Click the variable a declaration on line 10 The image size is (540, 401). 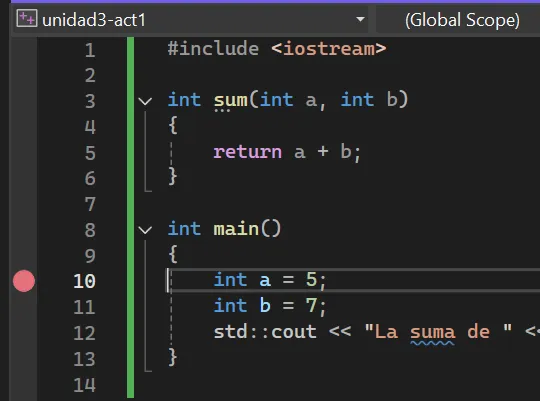pos(265,280)
